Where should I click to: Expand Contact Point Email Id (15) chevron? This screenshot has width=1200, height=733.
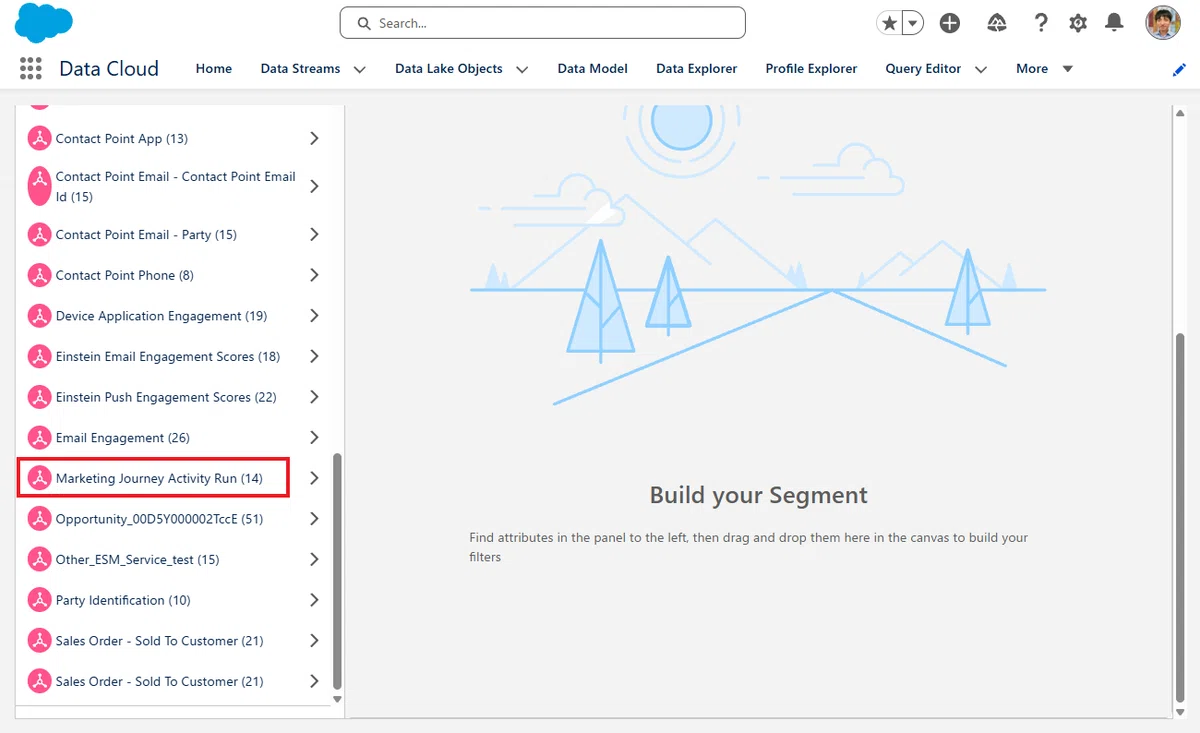coord(314,186)
